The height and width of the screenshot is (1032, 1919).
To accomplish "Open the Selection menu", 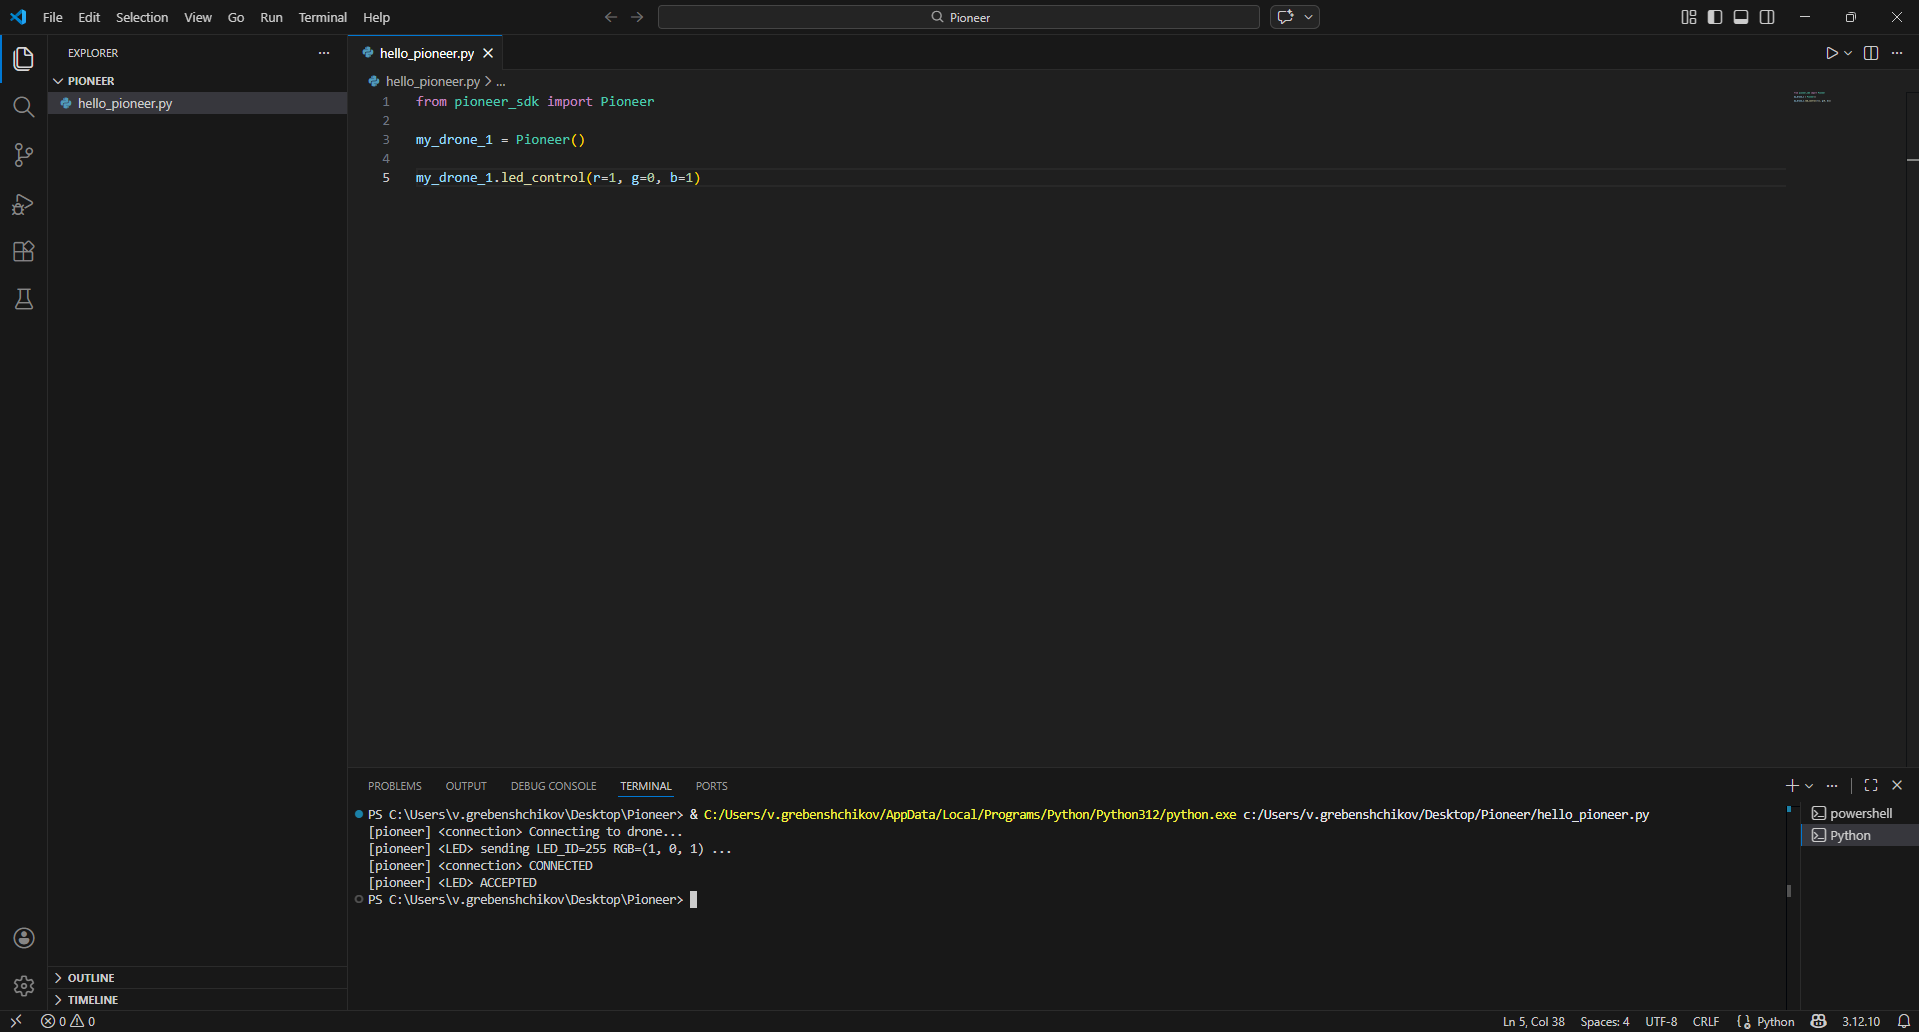I will [142, 17].
